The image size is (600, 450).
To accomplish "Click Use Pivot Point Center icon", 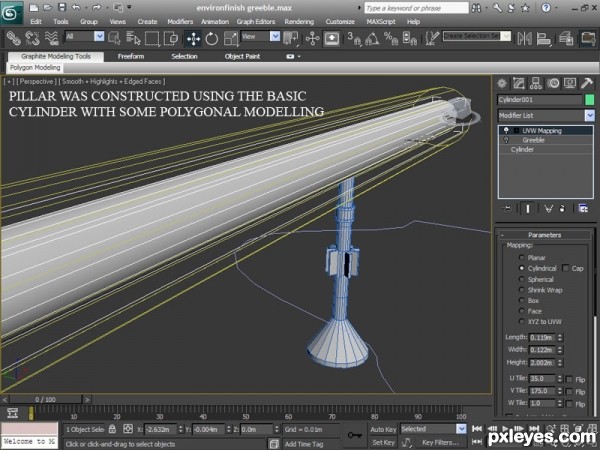I will pos(291,38).
